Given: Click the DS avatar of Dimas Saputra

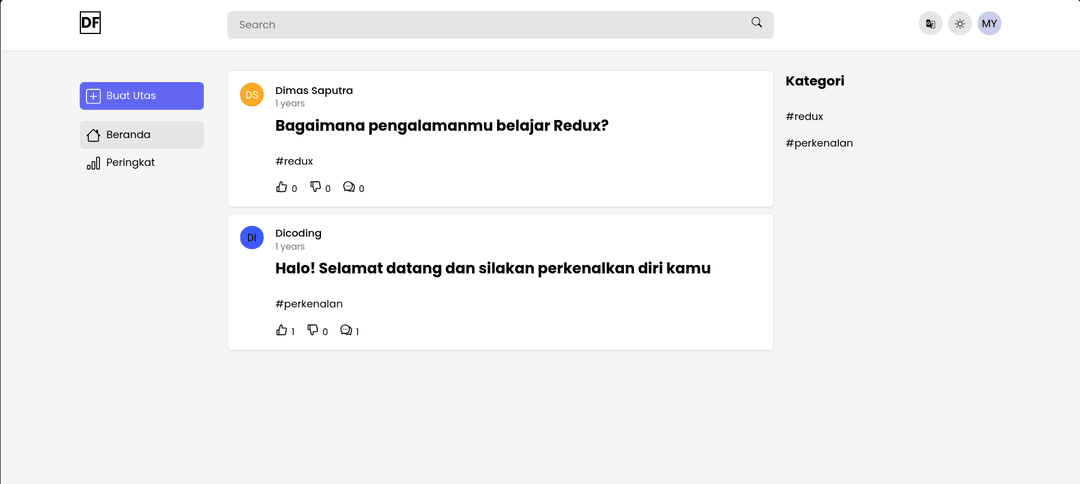Looking at the screenshot, I should click(251, 94).
